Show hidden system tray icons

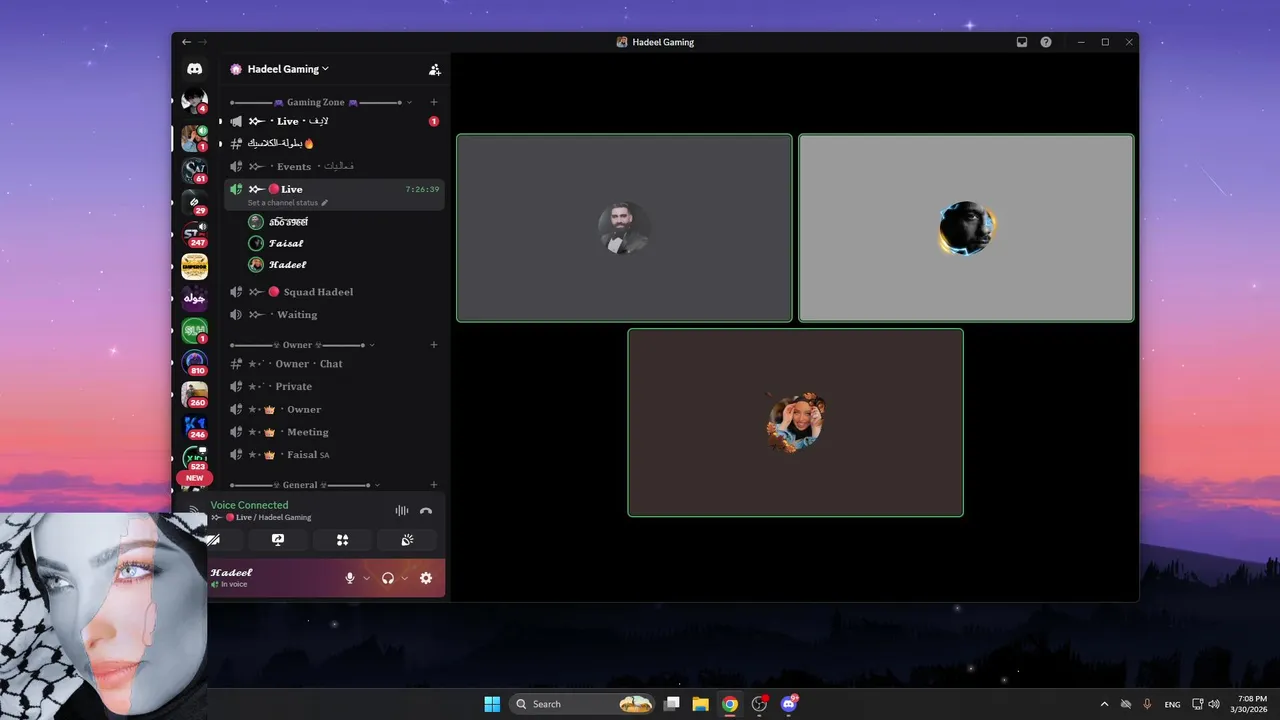(1104, 704)
